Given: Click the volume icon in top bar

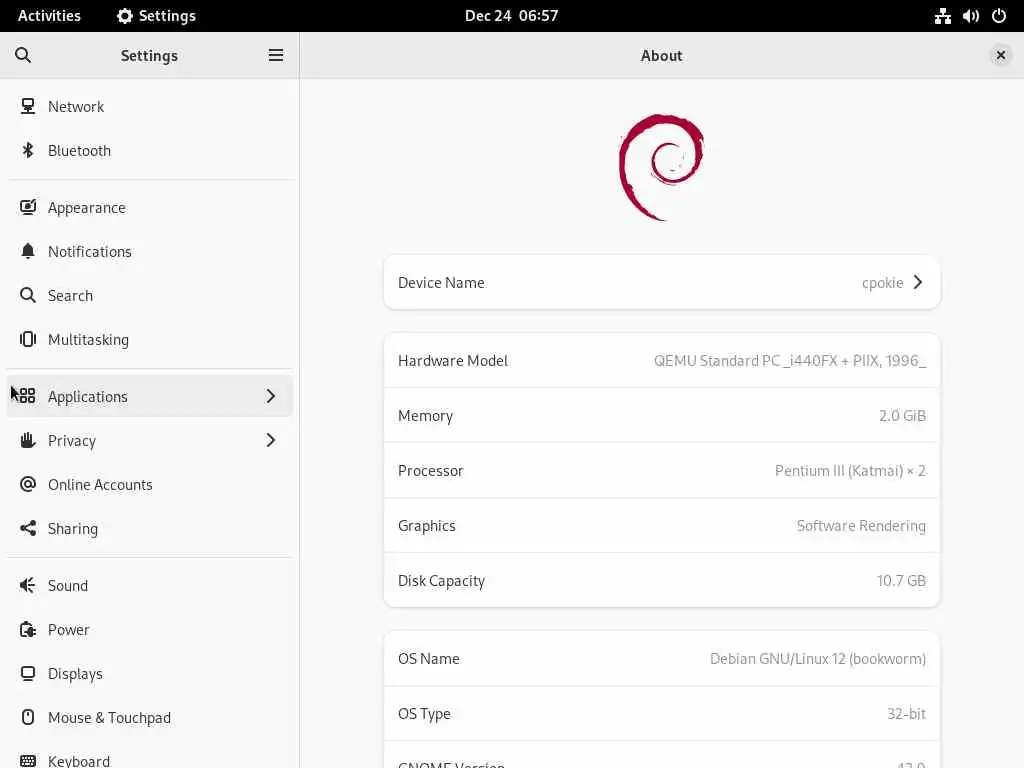Looking at the screenshot, I should click(970, 16).
